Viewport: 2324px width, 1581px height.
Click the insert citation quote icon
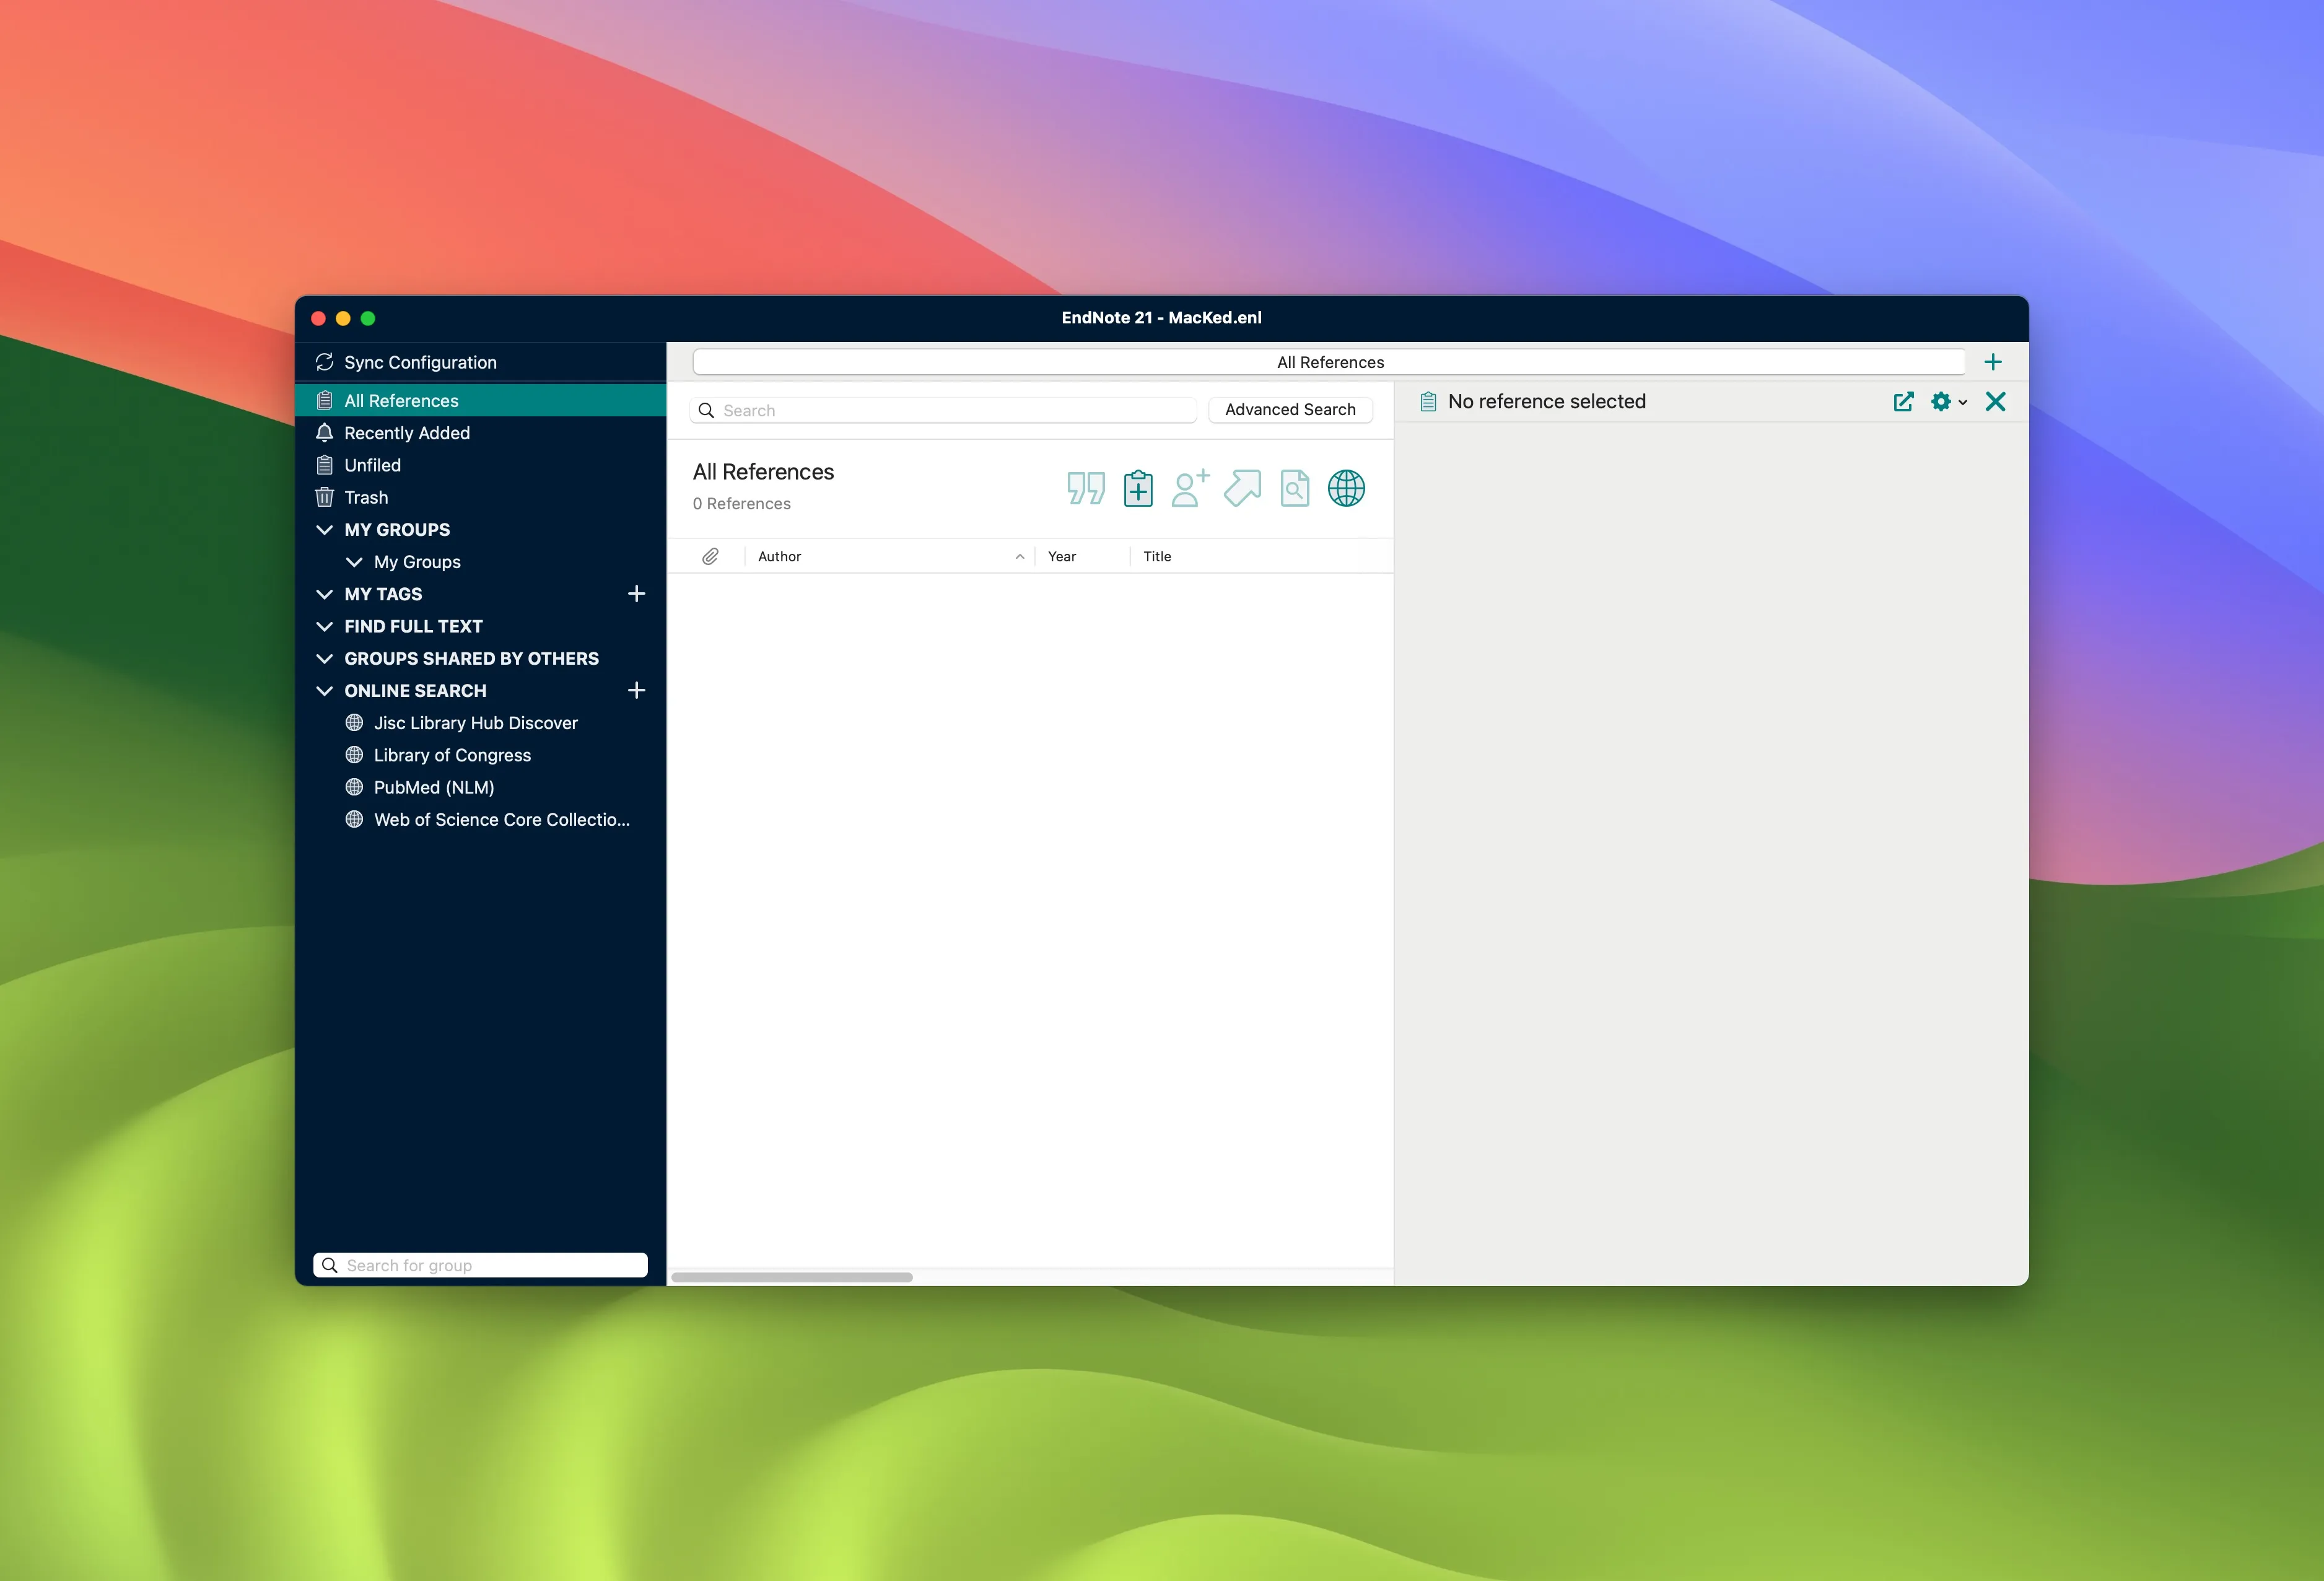click(x=1085, y=488)
